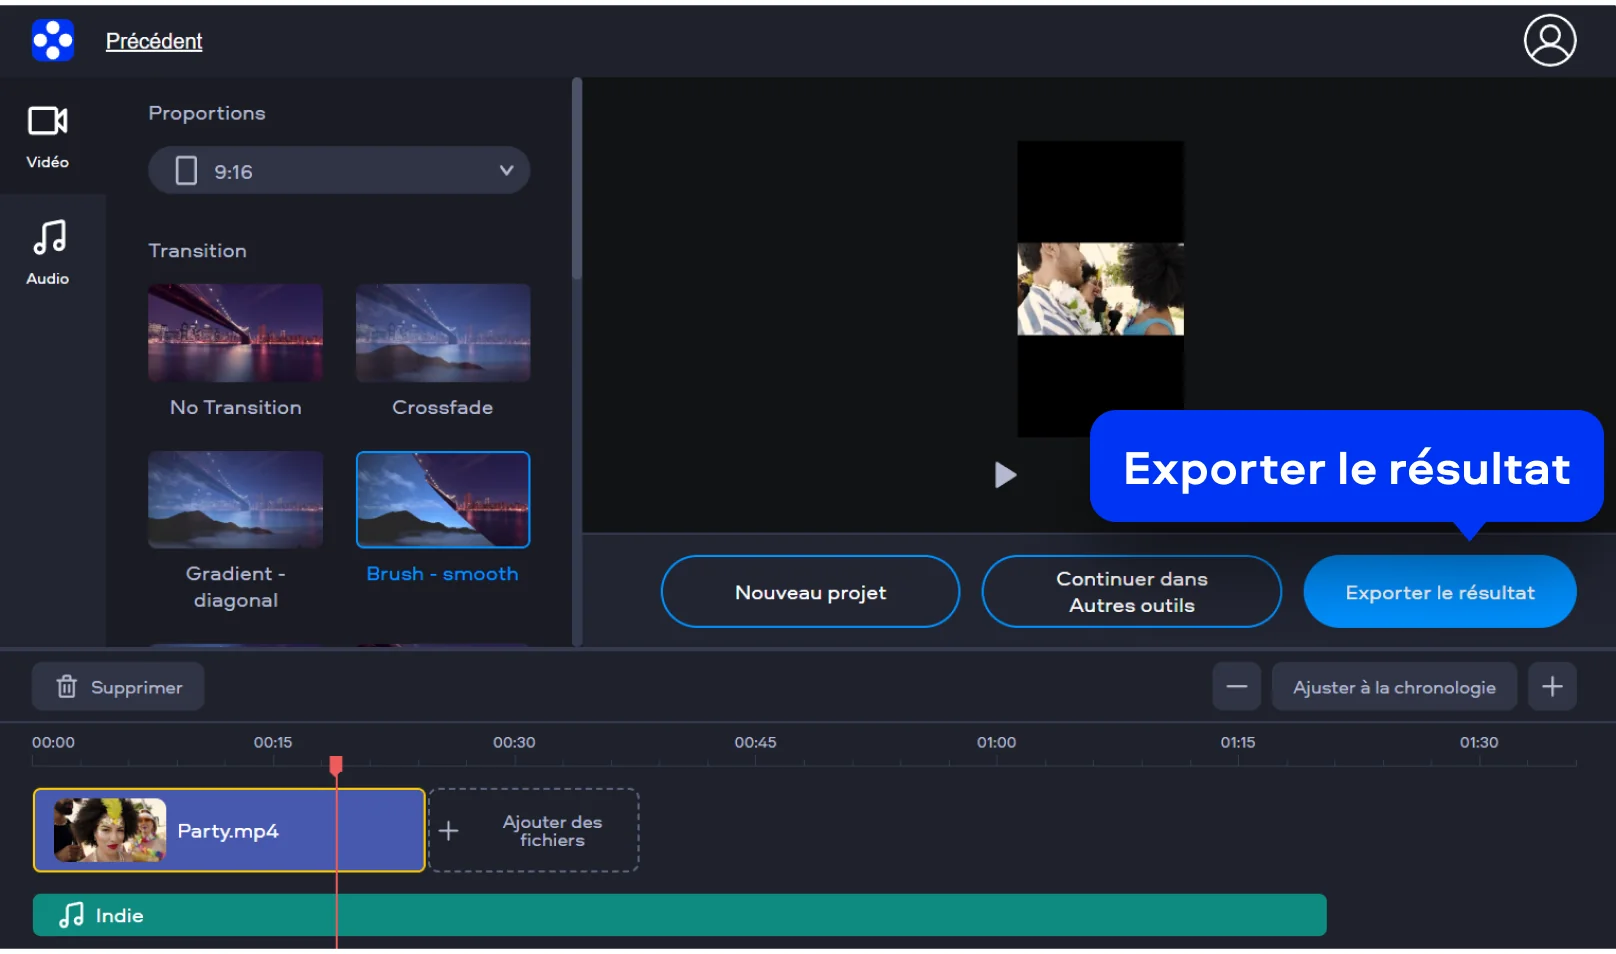Image resolution: width=1616 pixels, height=954 pixels.
Task: Choose the Crossfade transition
Action: point(442,333)
